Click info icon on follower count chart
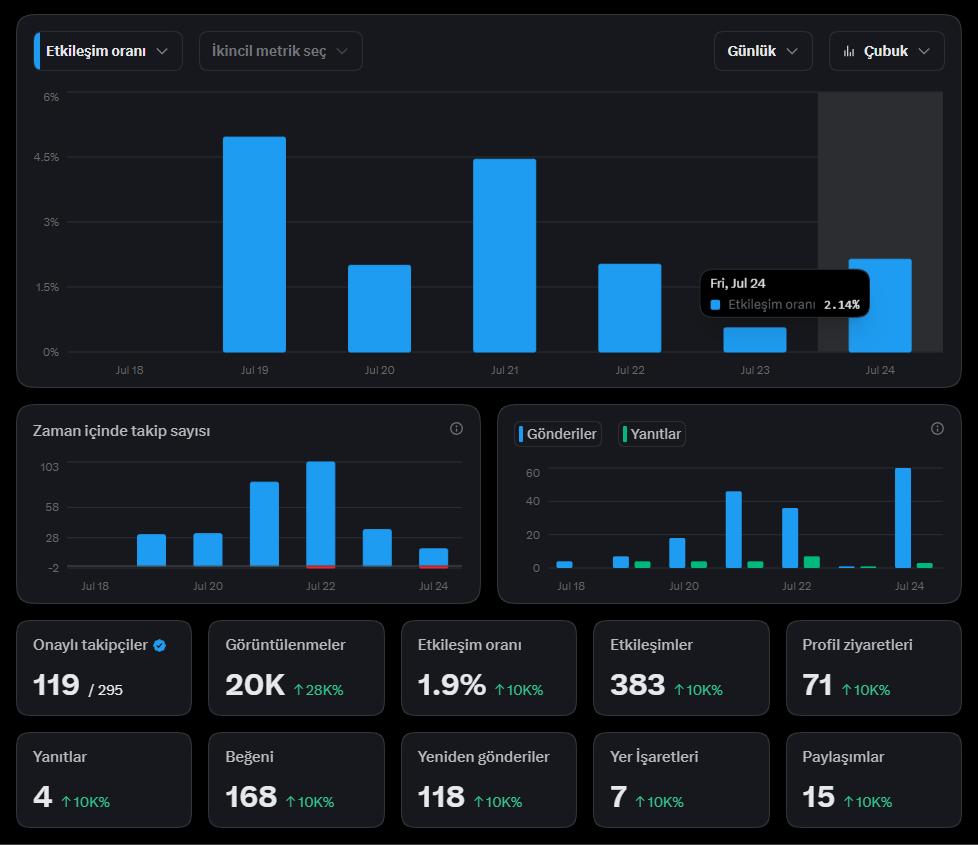Viewport: 978px width, 845px height. coord(457,428)
